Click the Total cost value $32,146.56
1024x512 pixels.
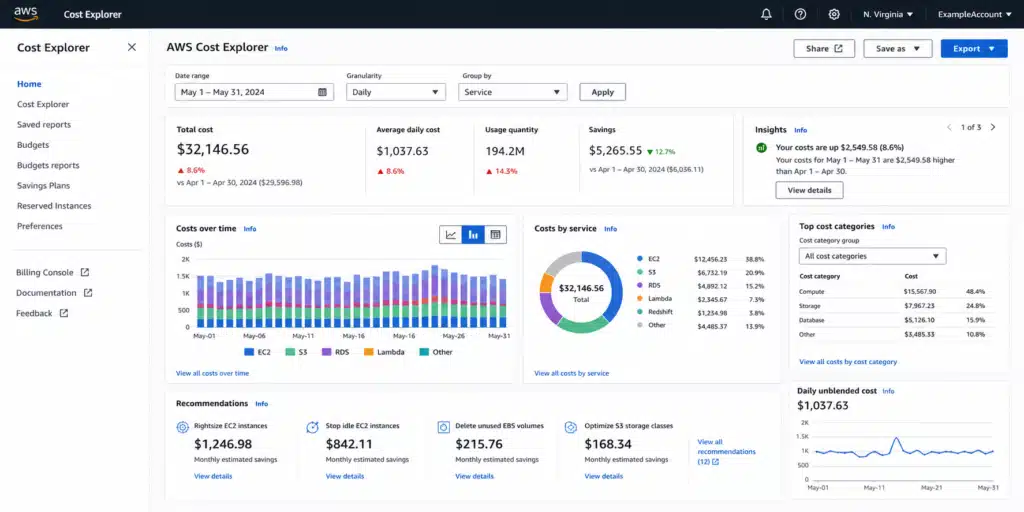[x=213, y=149]
